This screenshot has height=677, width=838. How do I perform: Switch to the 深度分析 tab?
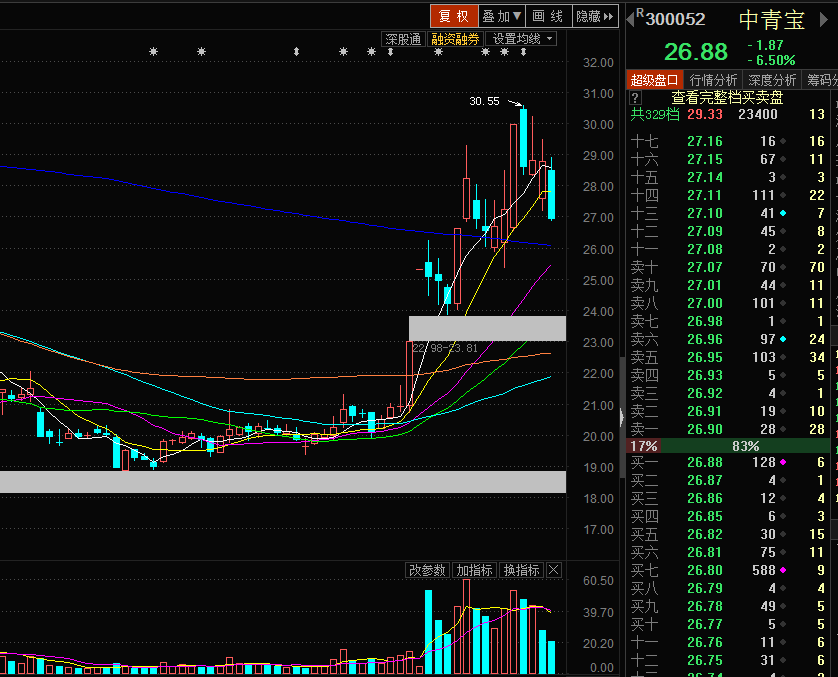772,80
